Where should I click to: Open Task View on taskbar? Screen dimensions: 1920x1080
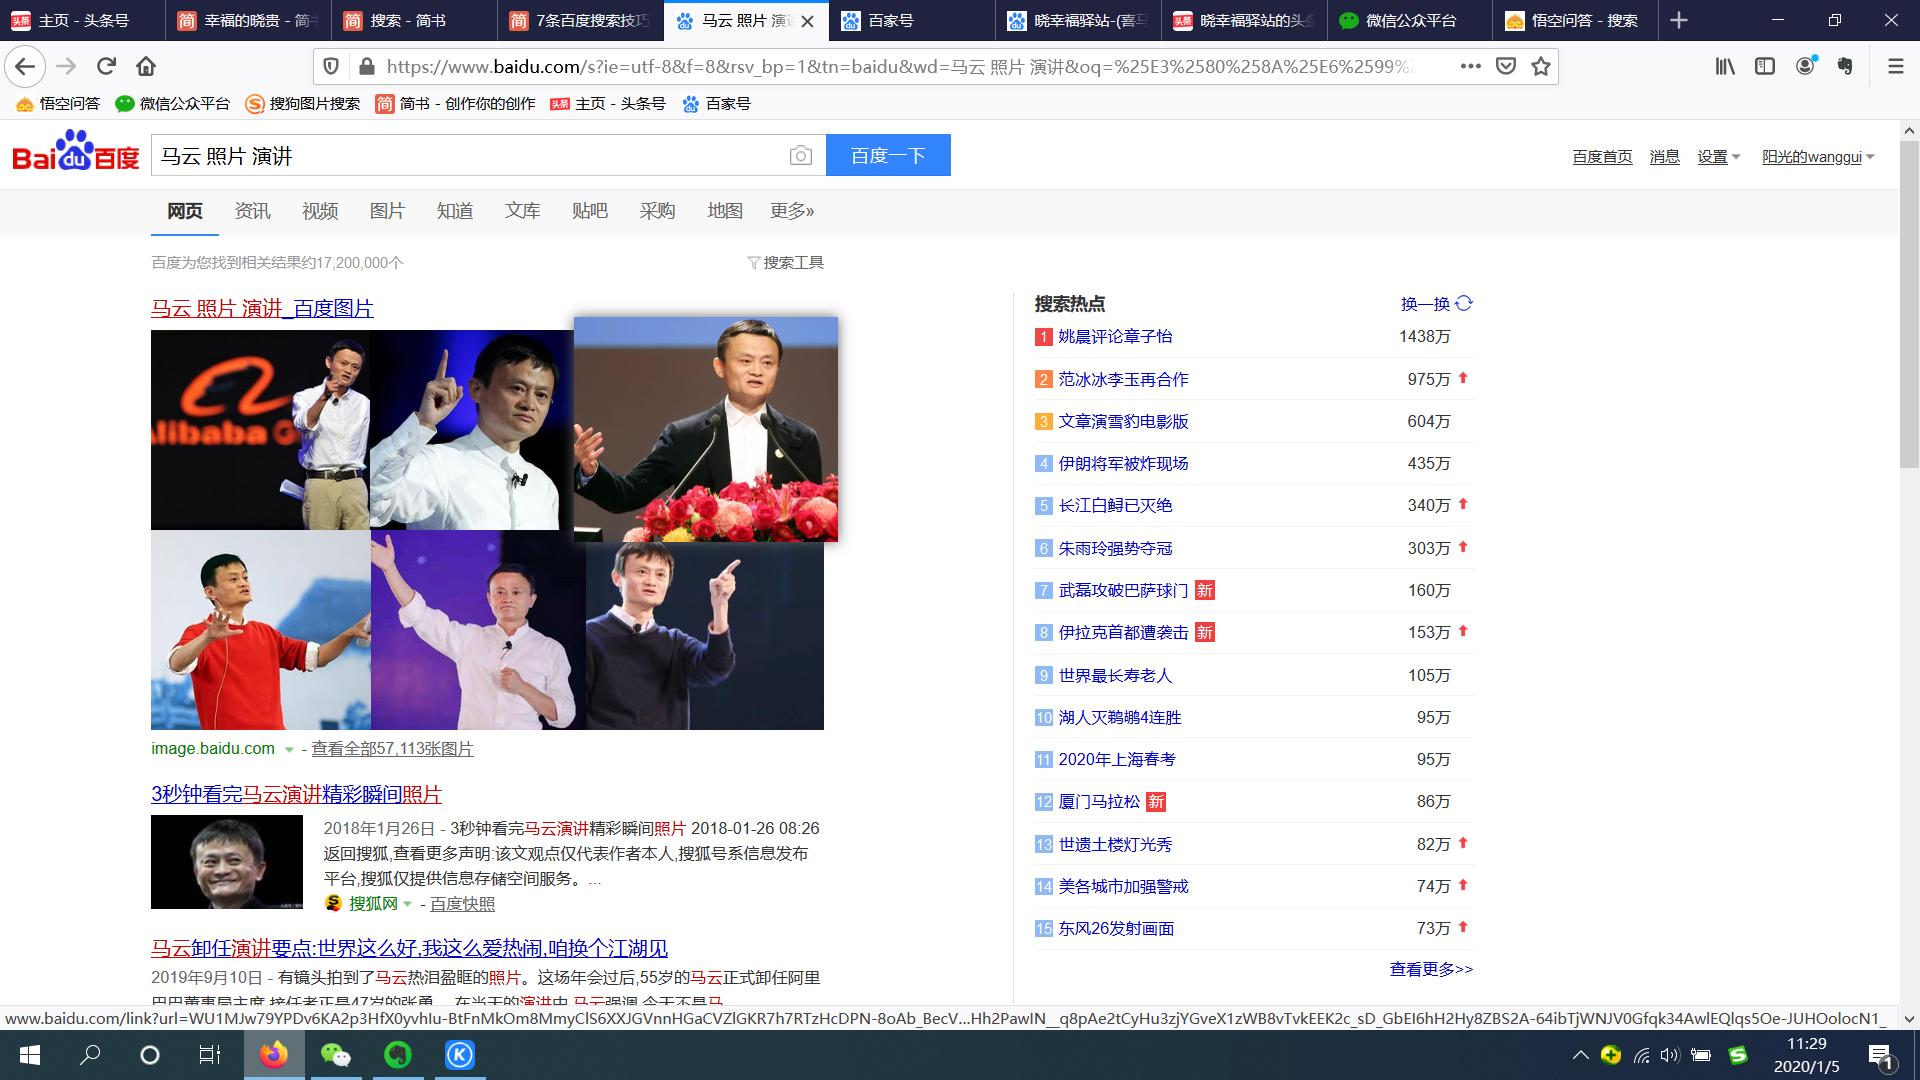click(x=209, y=1055)
